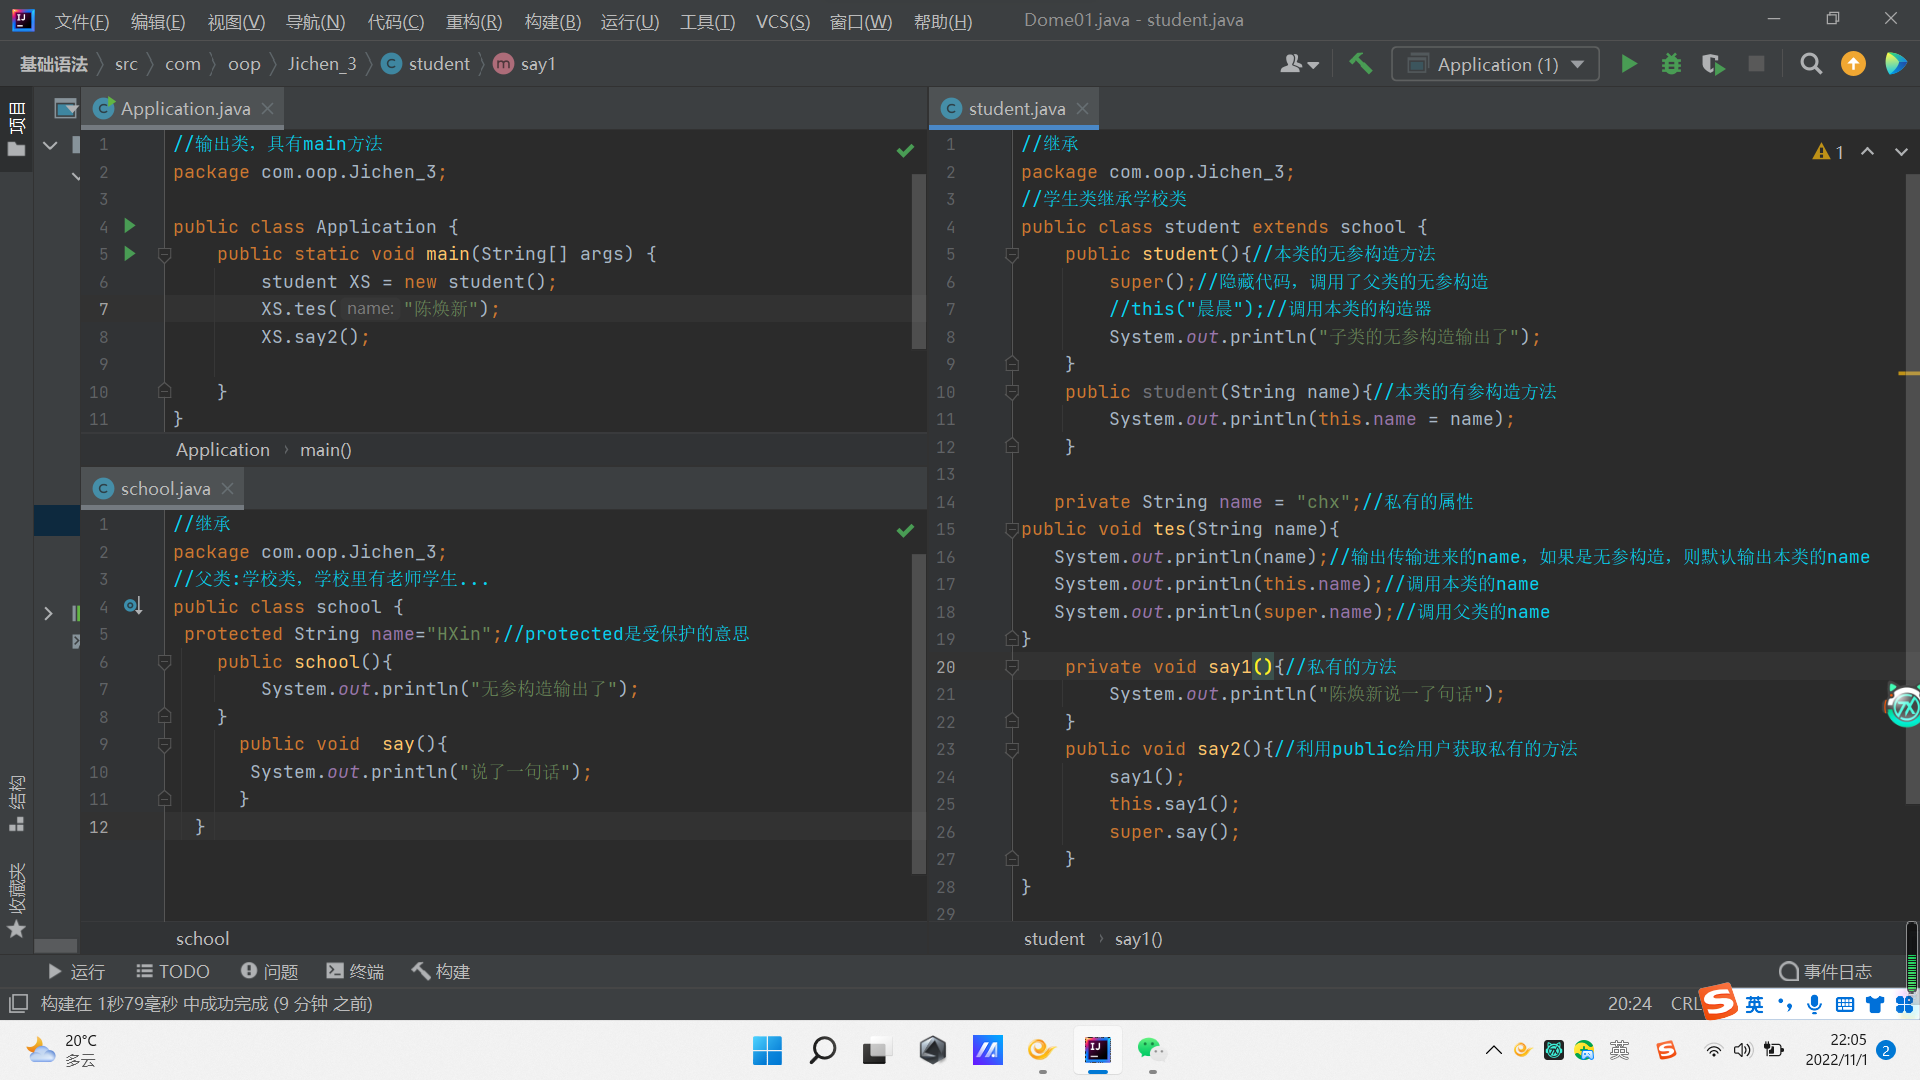The width and height of the screenshot is (1920, 1080).
Task: Click run gutter arrow beside main method
Action: (129, 254)
